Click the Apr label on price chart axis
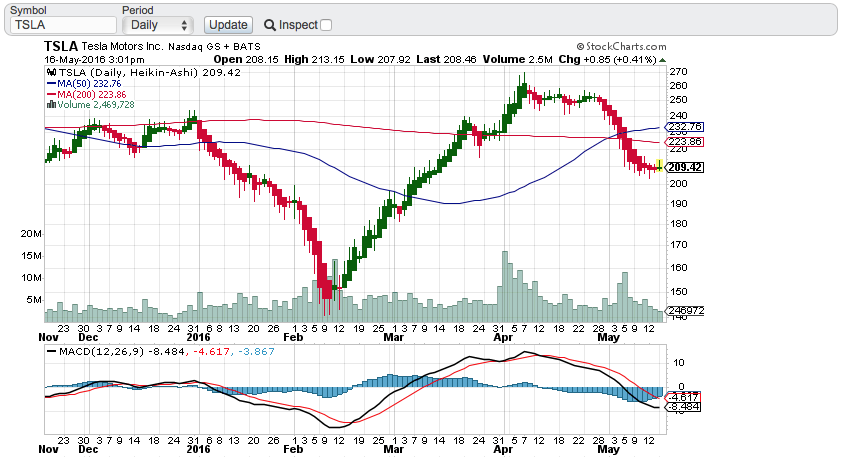844x462 pixels. [x=503, y=338]
